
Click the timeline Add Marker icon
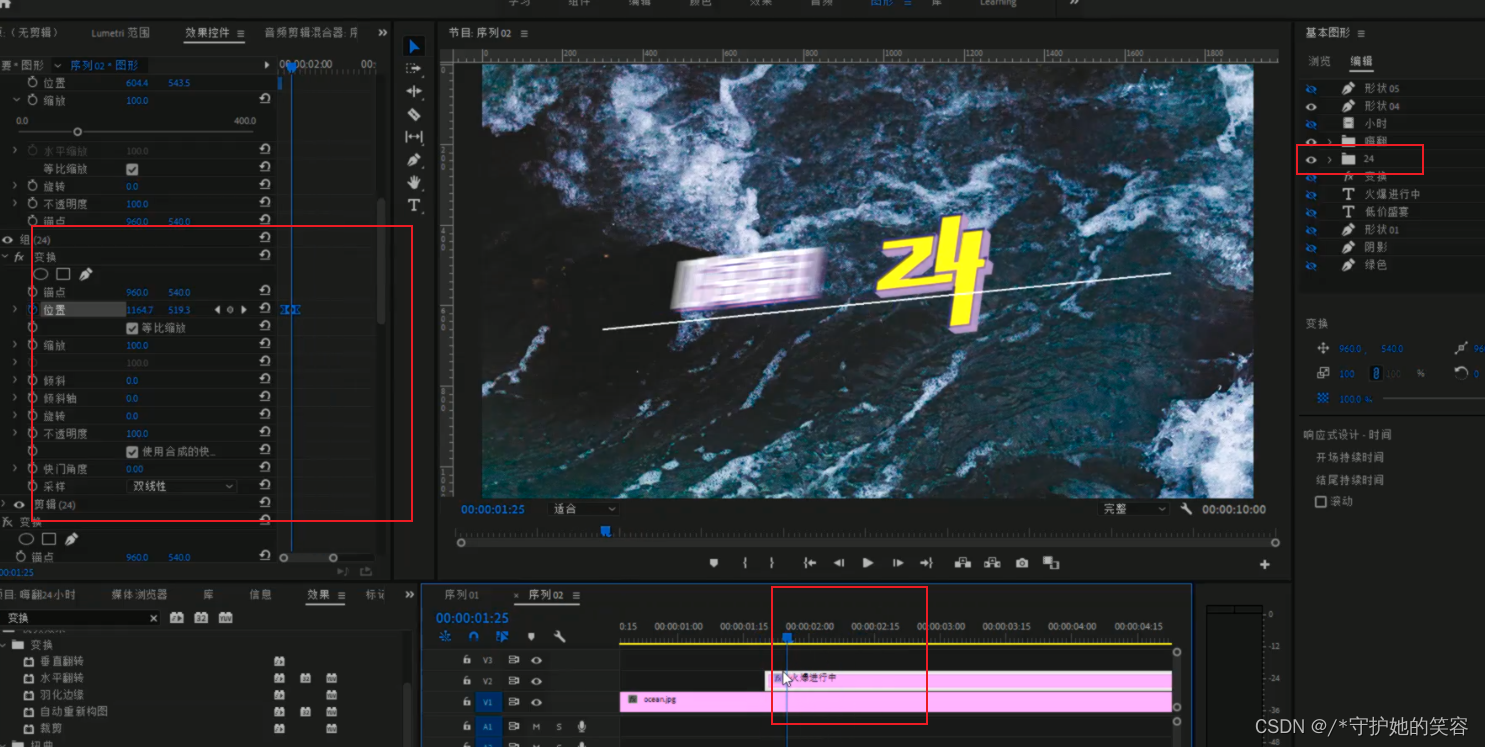click(x=531, y=636)
